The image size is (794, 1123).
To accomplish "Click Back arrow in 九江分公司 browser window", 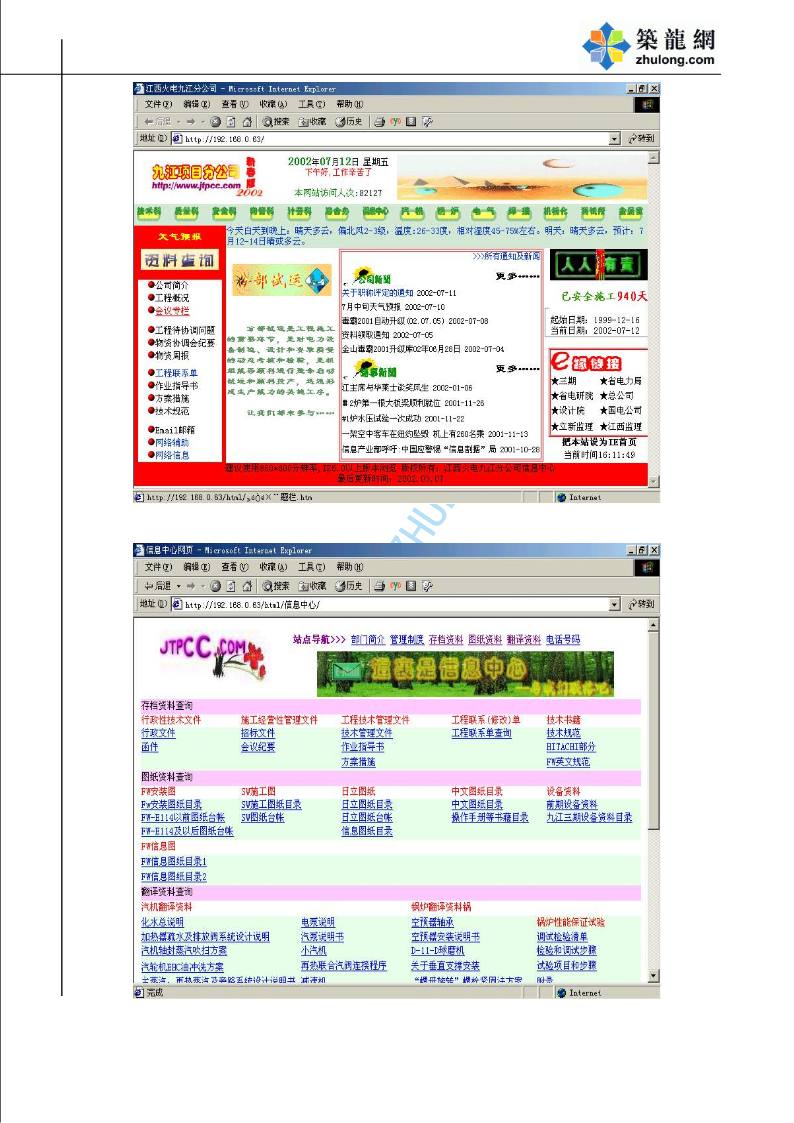I will [x=157, y=122].
